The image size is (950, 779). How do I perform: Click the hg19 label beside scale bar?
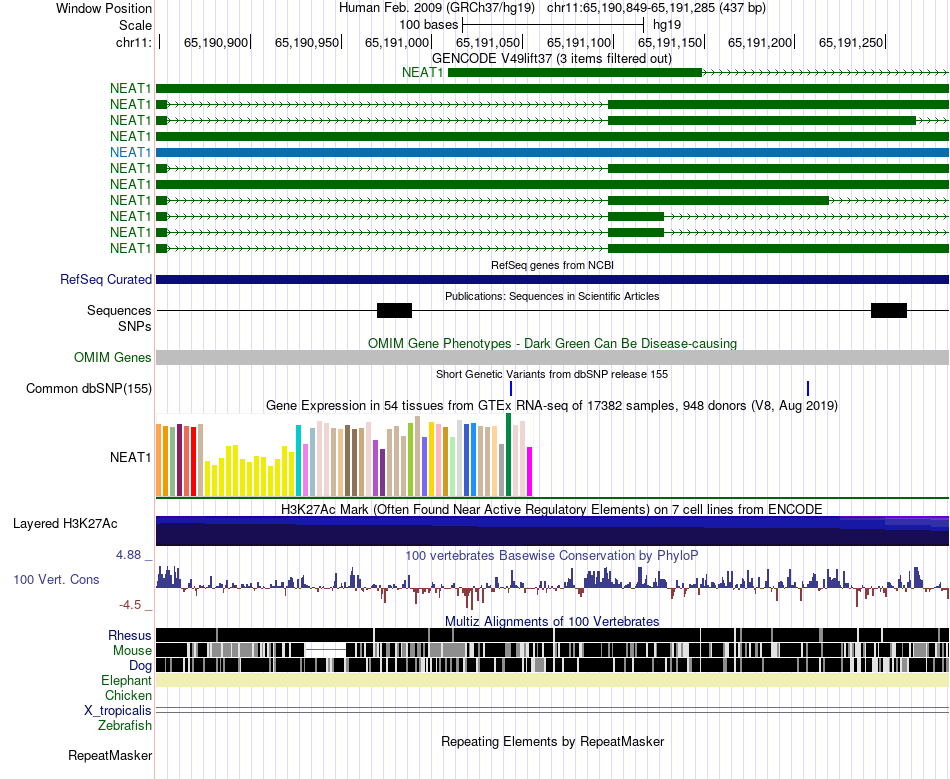[667, 25]
